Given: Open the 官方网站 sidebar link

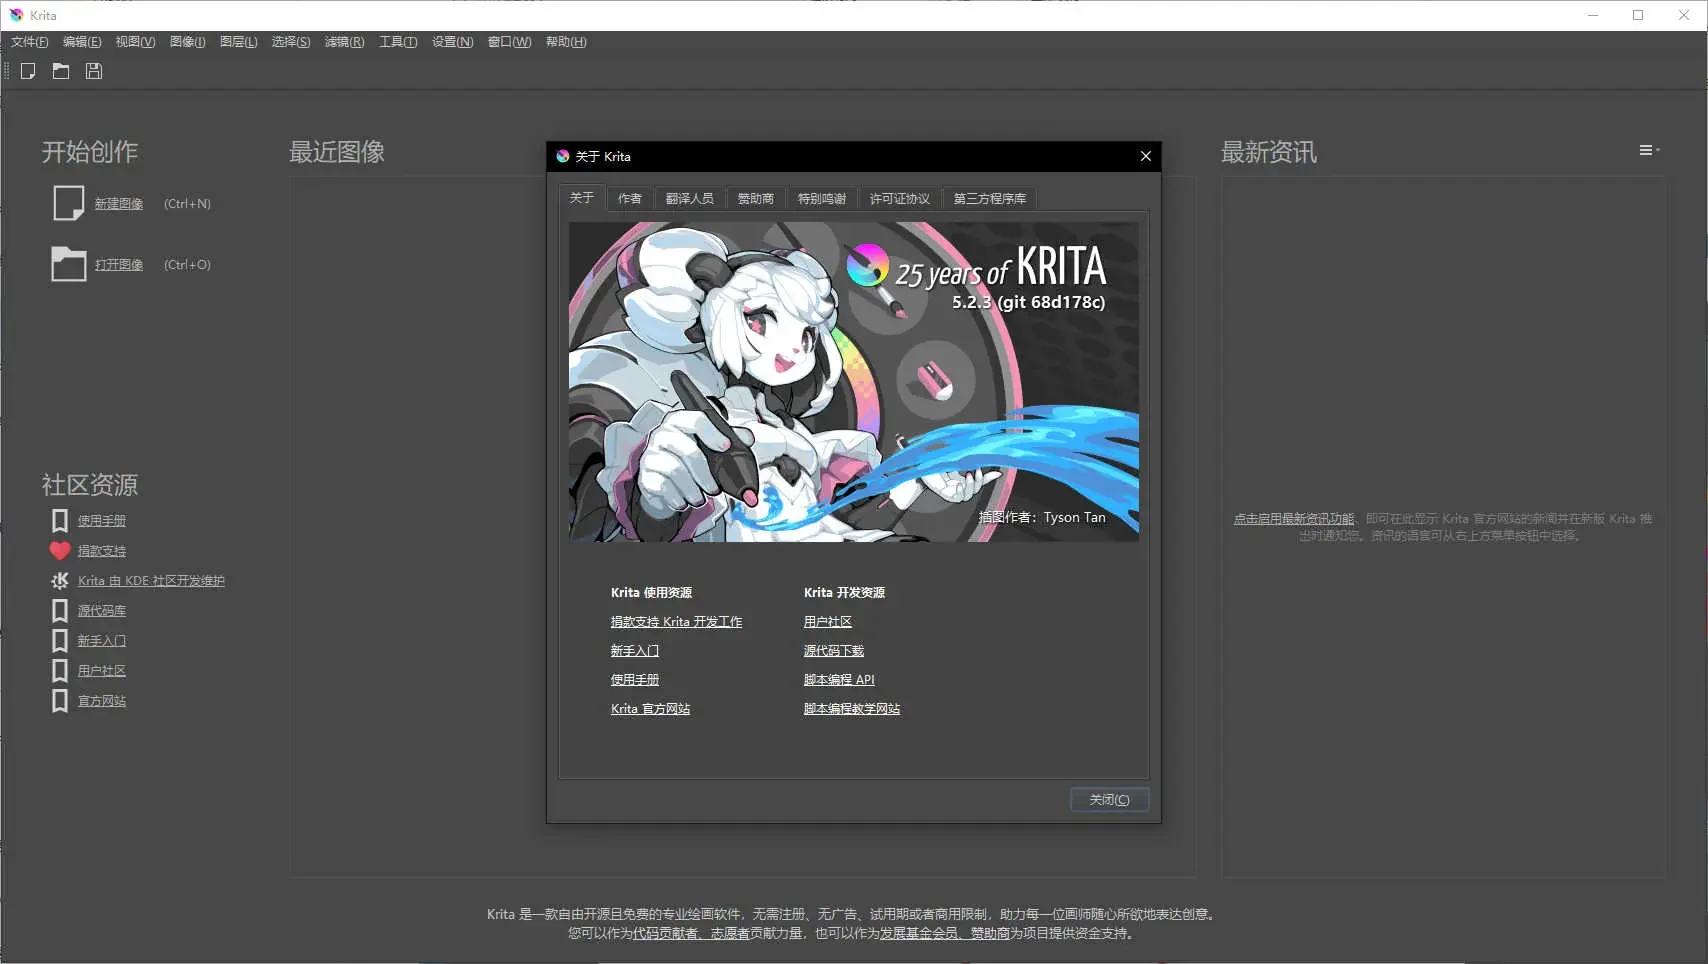Looking at the screenshot, I should pos(102,701).
